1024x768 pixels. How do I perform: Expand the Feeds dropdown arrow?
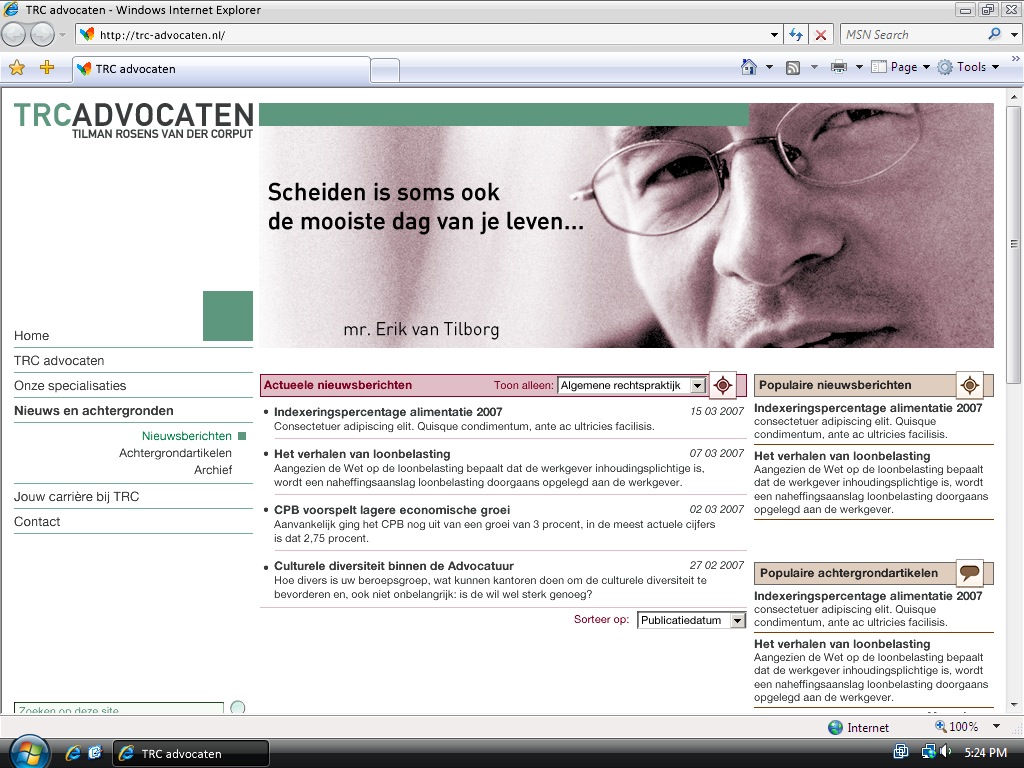pyautogui.click(x=814, y=67)
